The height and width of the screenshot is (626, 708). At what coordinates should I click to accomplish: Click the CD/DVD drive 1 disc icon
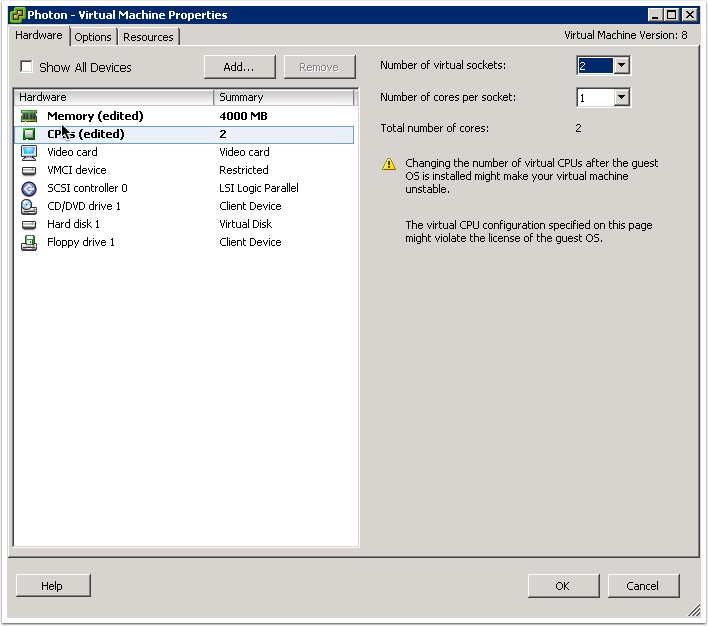point(29,206)
